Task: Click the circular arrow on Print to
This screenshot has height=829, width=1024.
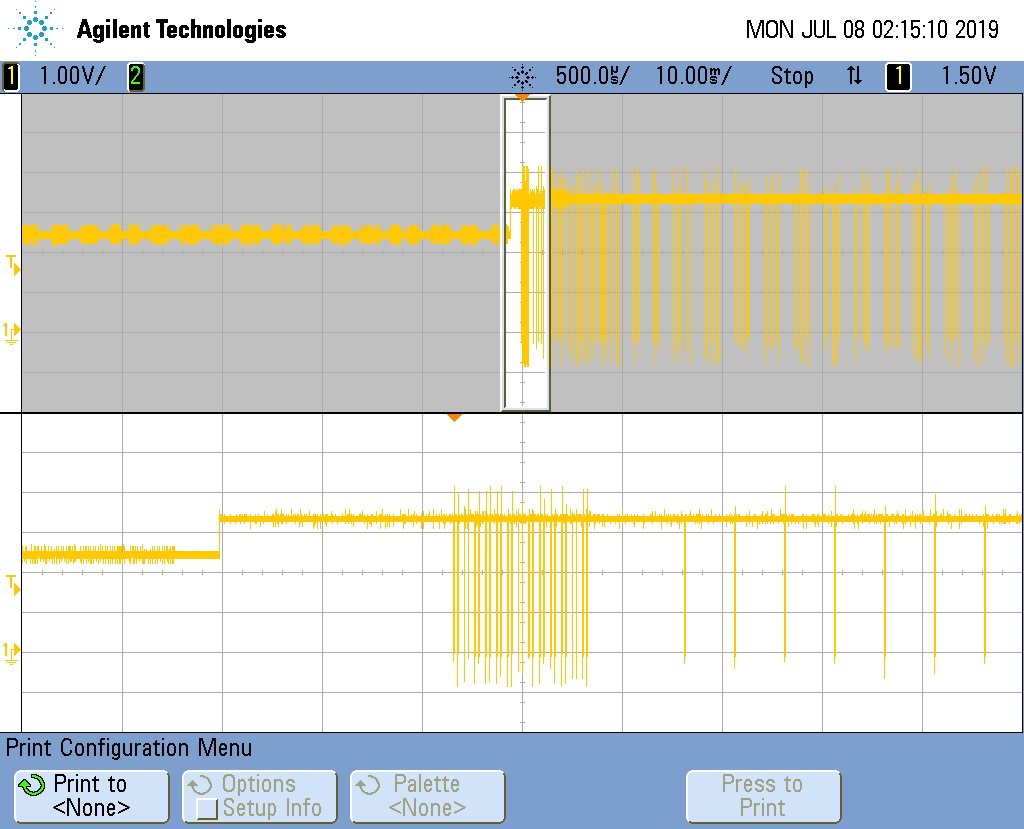Action: (x=32, y=785)
